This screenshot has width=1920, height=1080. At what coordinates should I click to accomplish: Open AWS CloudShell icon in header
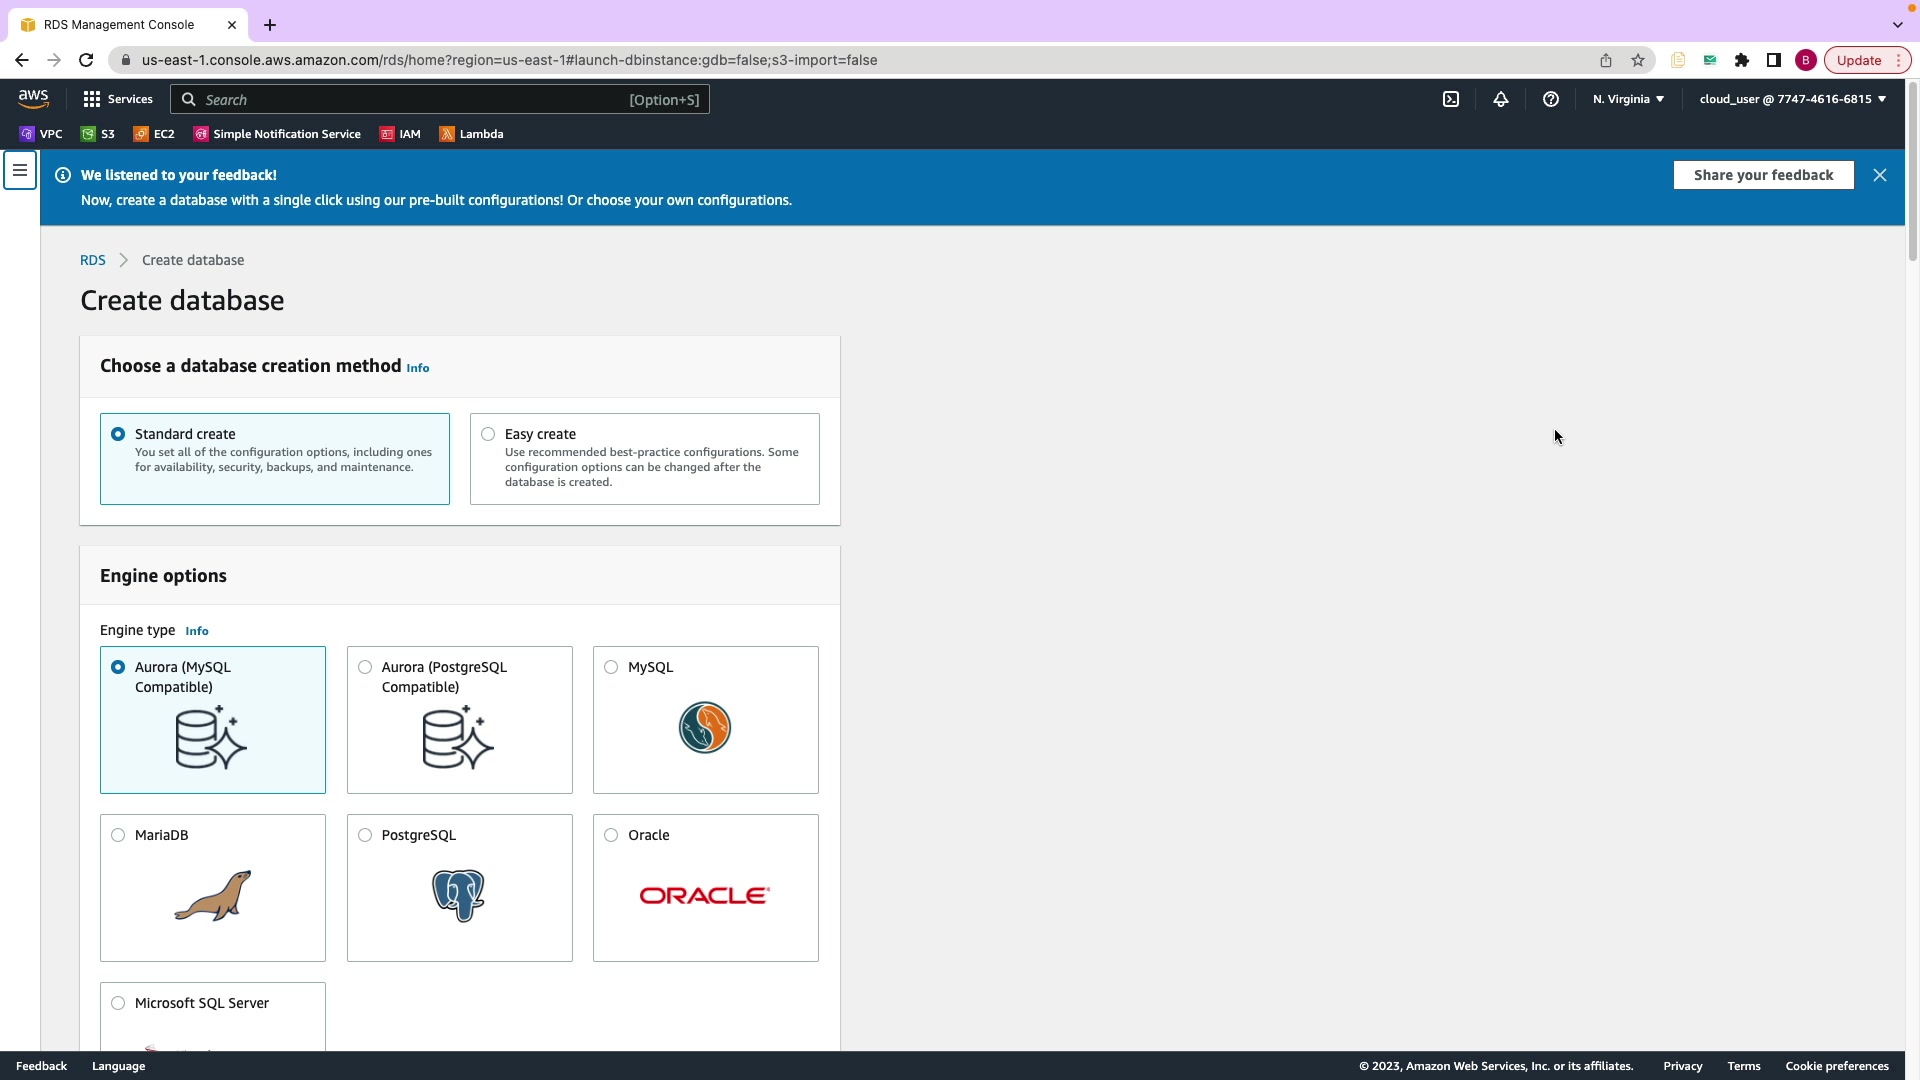[x=1451, y=99]
